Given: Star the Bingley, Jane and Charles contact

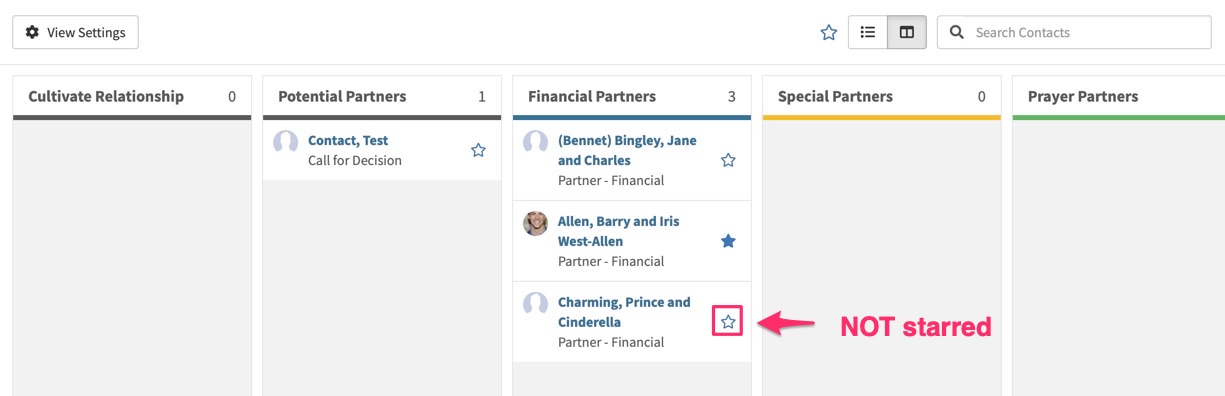Looking at the screenshot, I should pos(728,160).
